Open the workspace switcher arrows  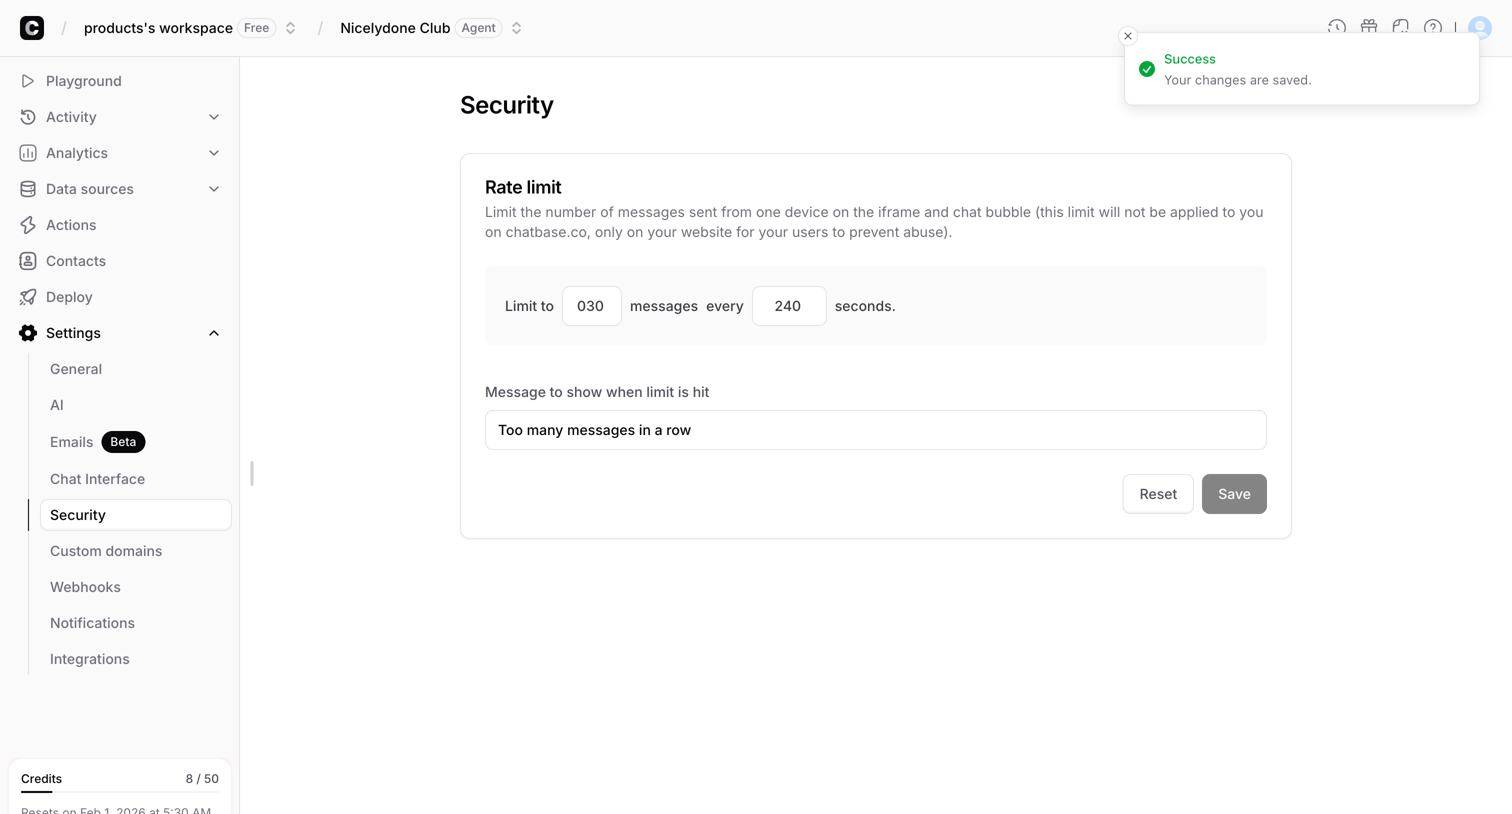click(x=291, y=28)
